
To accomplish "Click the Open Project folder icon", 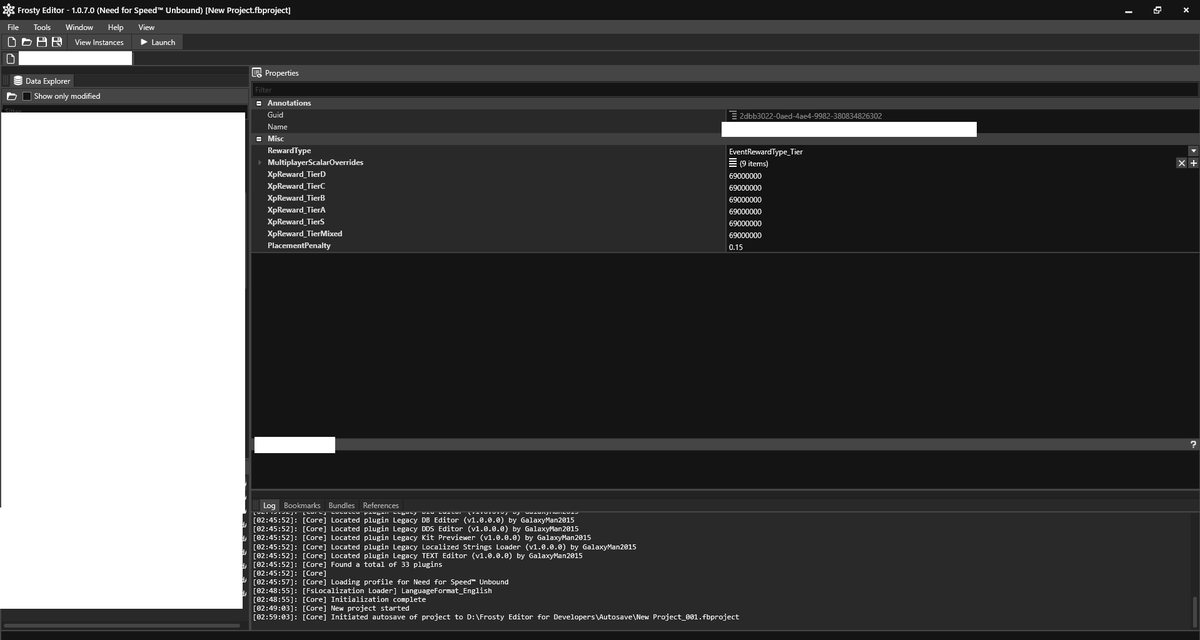I will [x=27, y=42].
